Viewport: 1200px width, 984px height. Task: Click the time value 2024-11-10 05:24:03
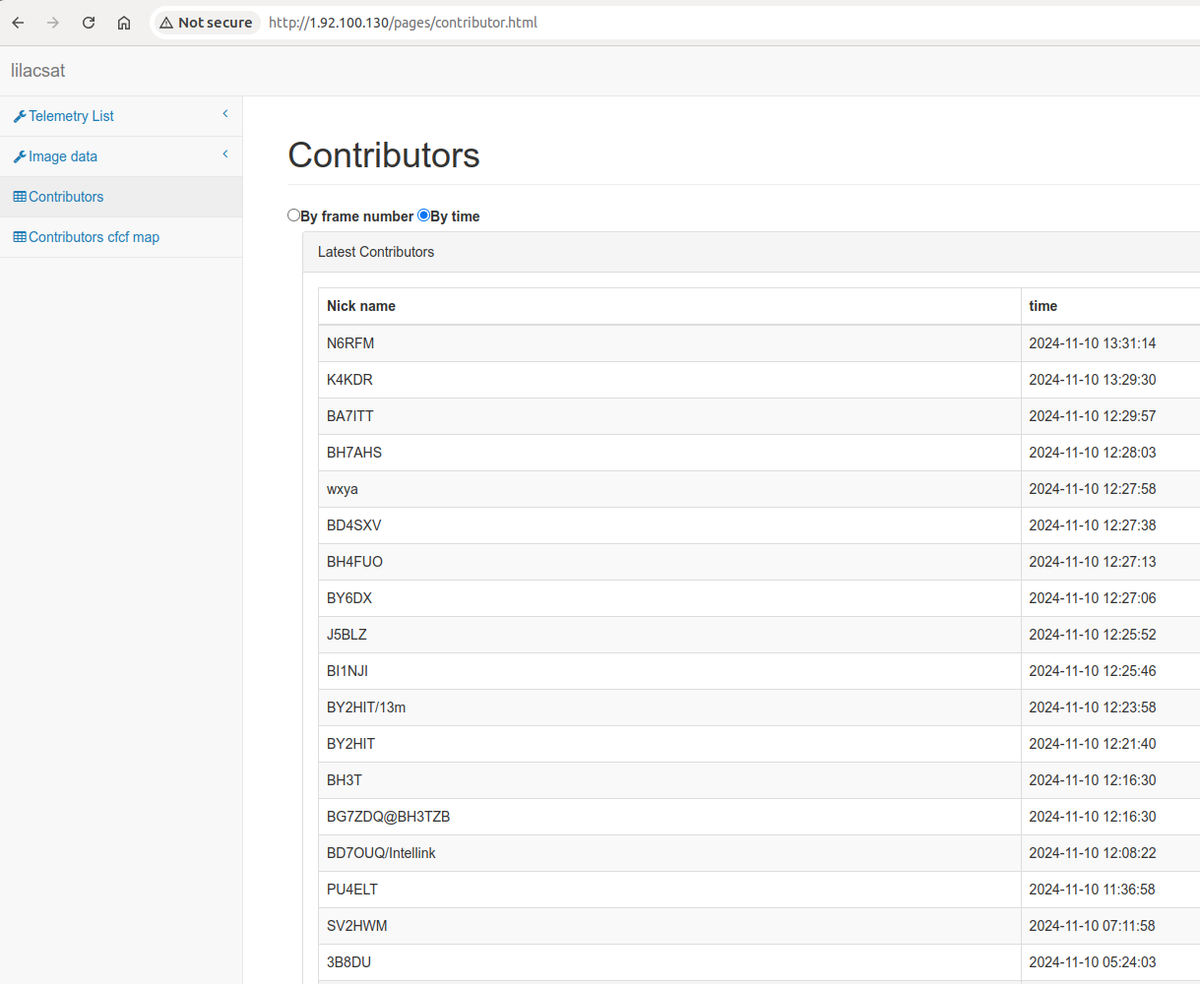coord(1092,962)
